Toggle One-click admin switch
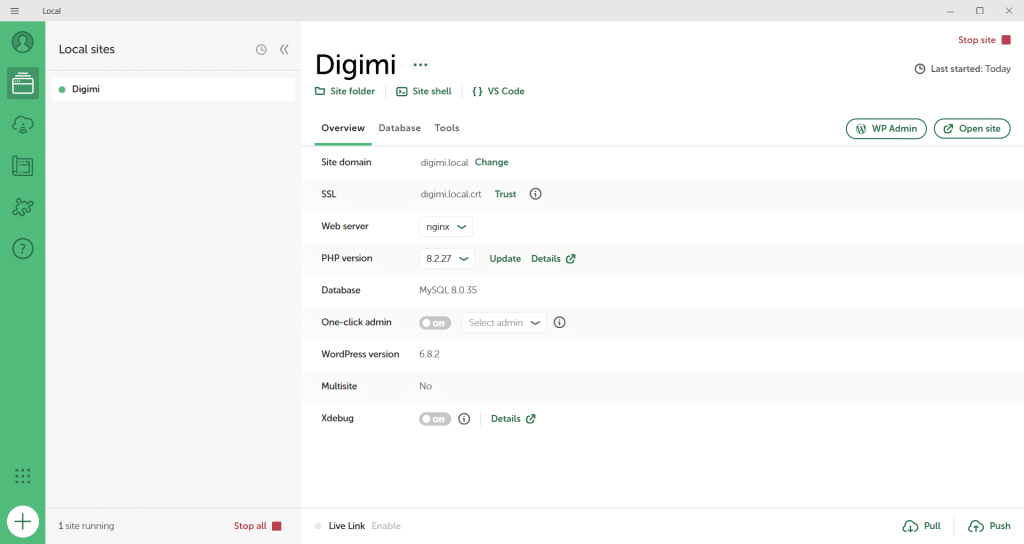The height and width of the screenshot is (544, 1024). pyautogui.click(x=435, y=323)
